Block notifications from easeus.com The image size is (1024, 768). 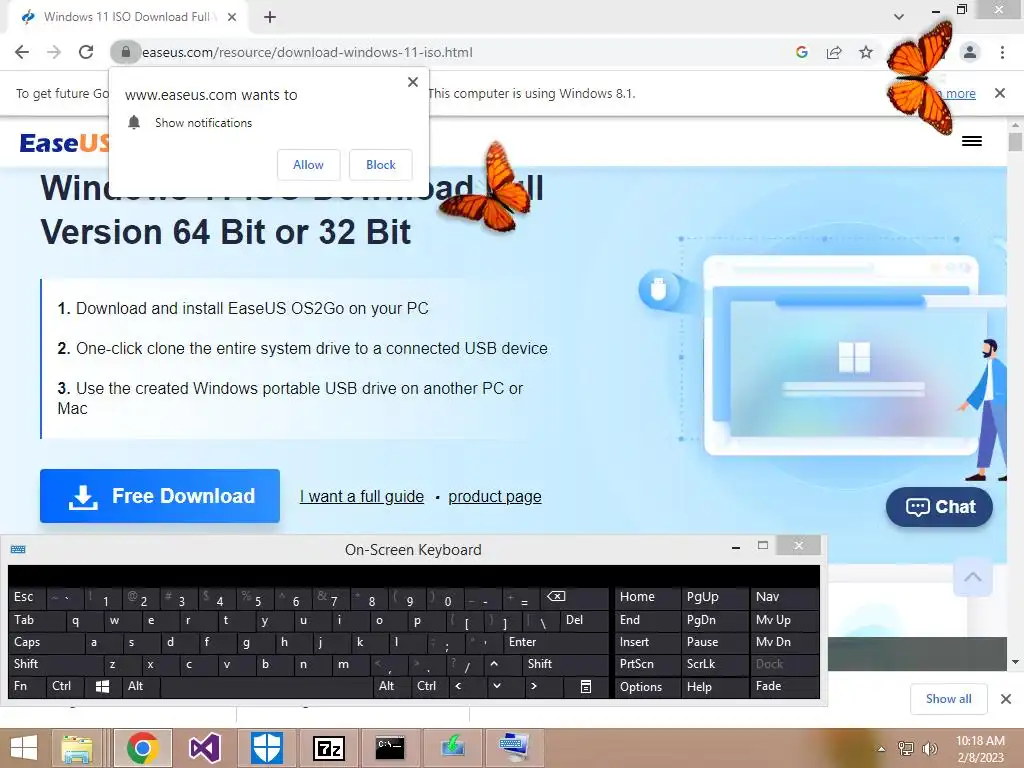coord(381,165)
